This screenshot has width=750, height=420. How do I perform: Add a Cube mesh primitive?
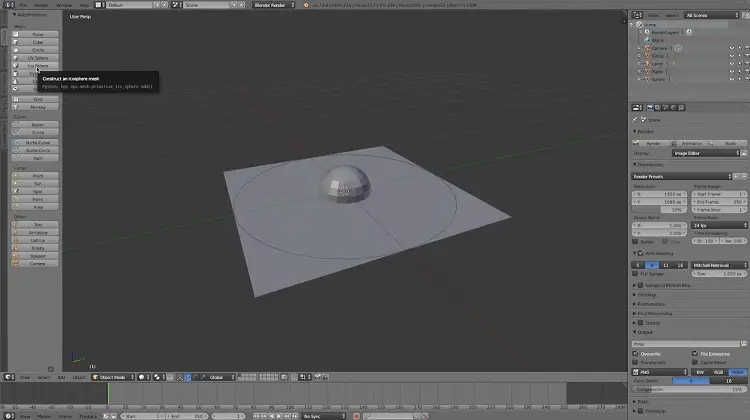[x=35, y=42]
